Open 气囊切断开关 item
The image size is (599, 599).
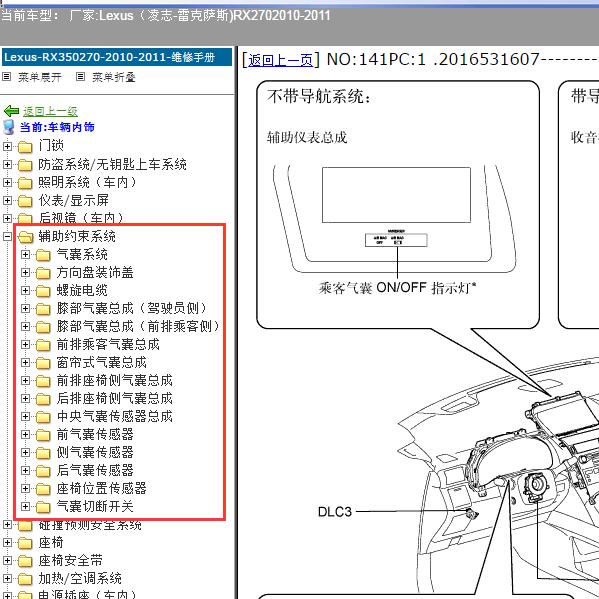tap(95, 507)
